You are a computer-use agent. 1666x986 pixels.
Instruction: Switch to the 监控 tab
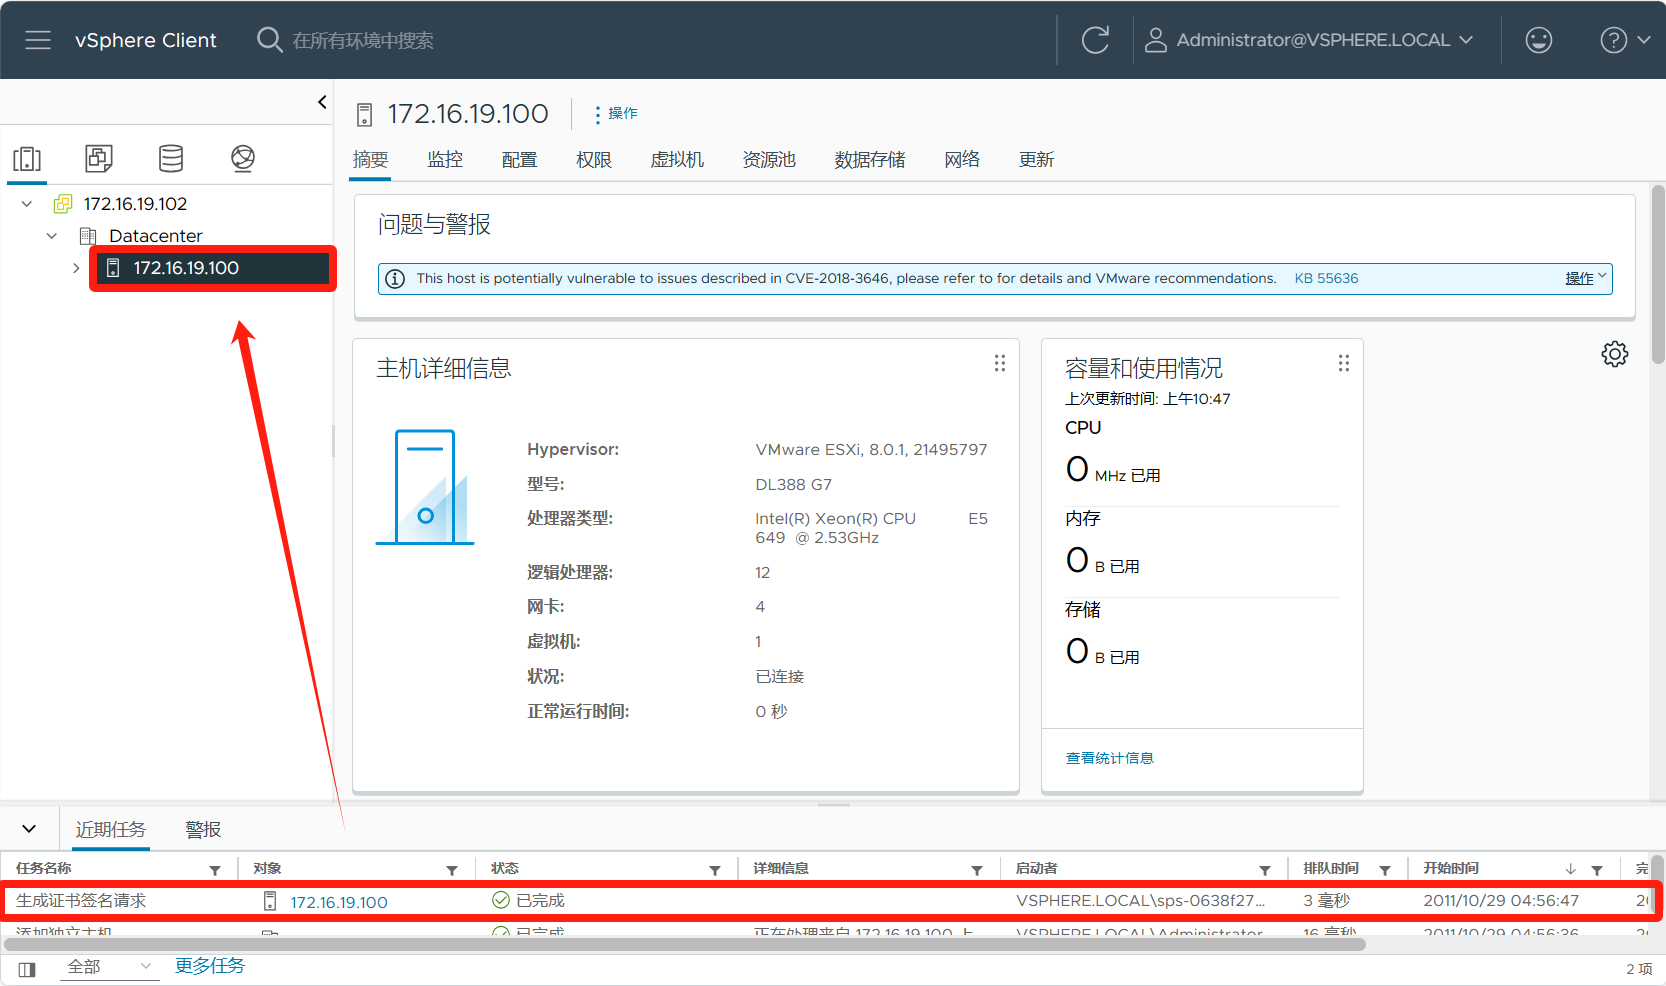coord(445,160)
